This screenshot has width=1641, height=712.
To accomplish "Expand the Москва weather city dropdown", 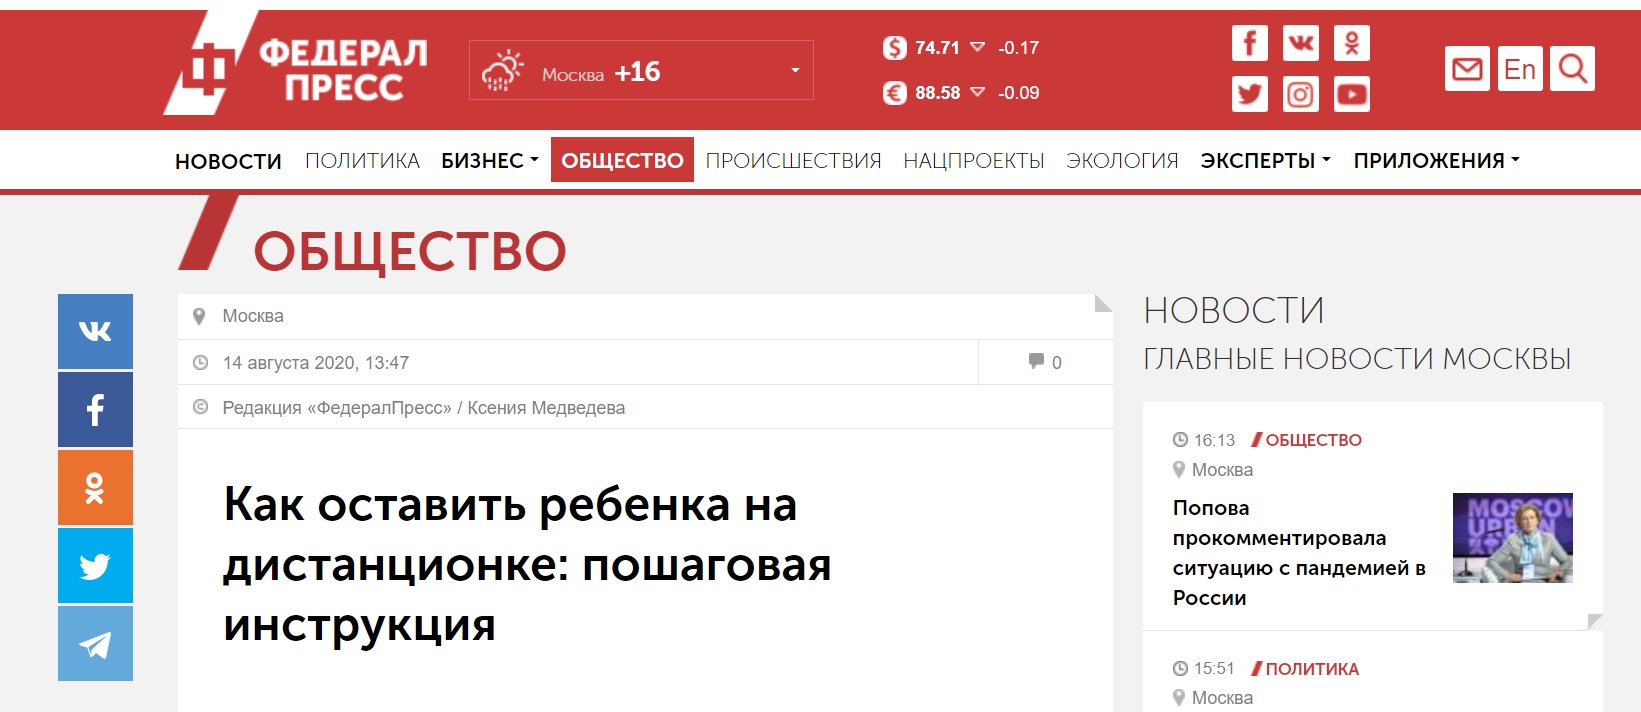I will [795, 70].
